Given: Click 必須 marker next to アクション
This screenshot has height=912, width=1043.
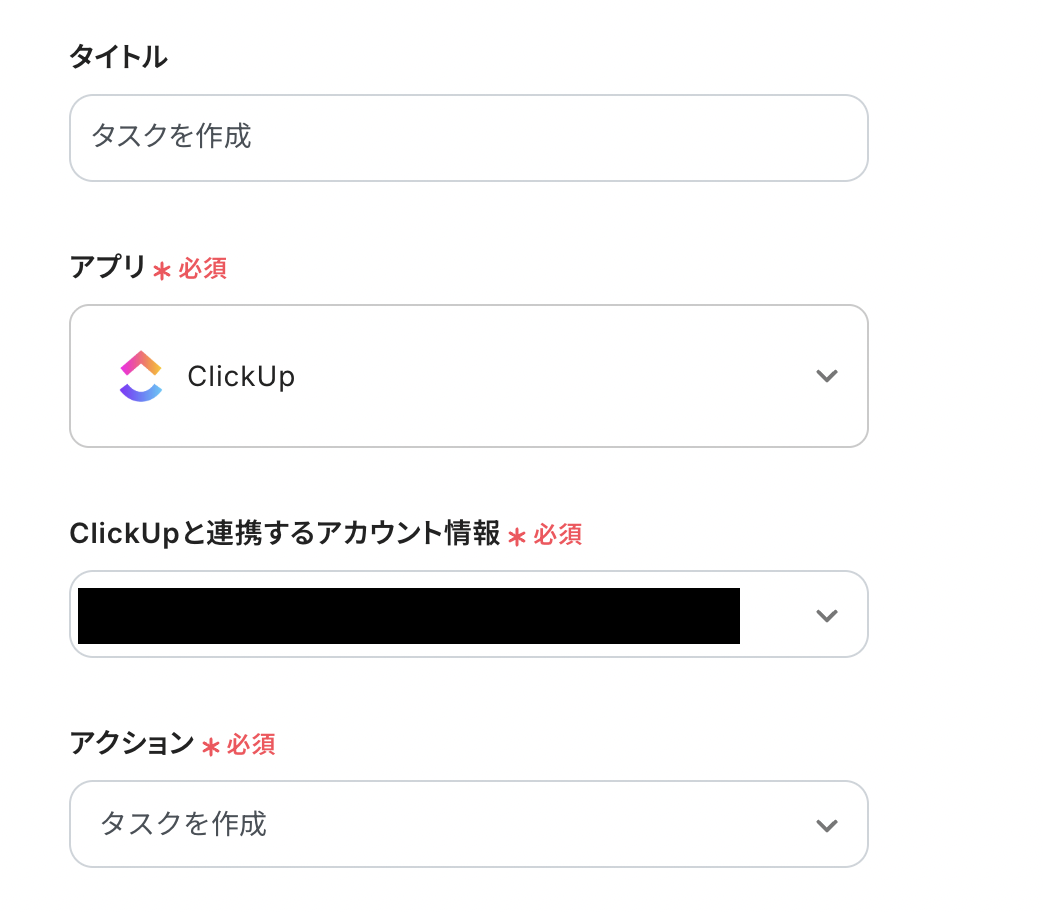Looking at the screenshot, I should point(251,745).
